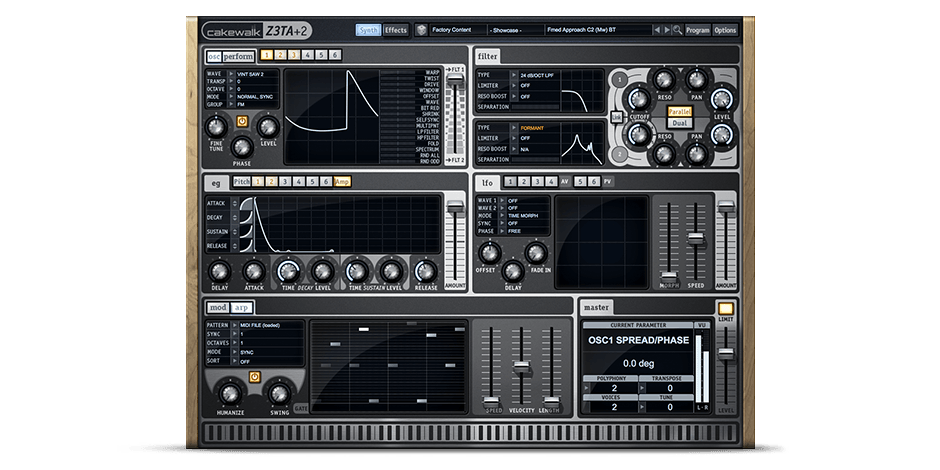Open the mod tab
The width and height of the screenshot is (940, 470).
click(x=218, y=308)
